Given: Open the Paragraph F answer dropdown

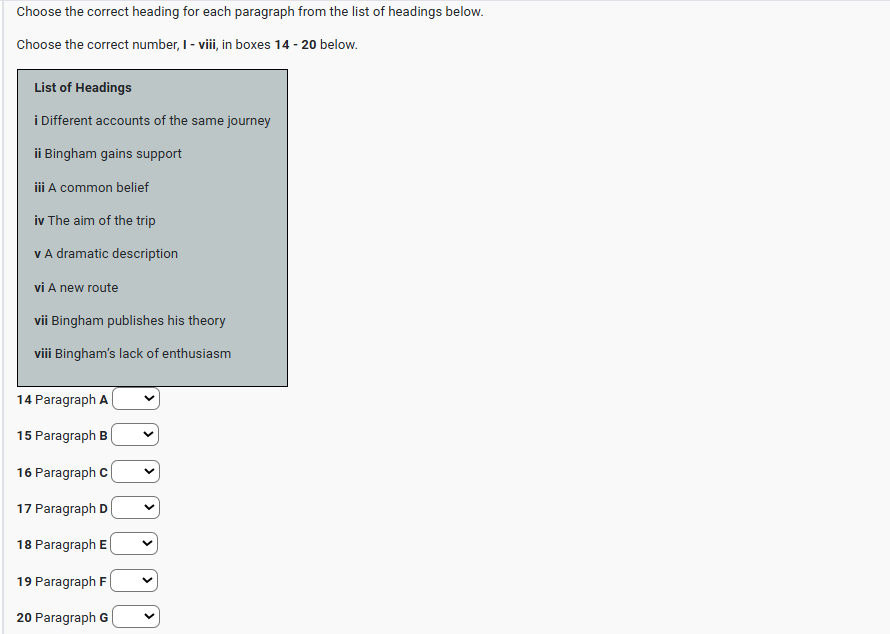Looking at the screenshot, I should click(x=136, y=581).
